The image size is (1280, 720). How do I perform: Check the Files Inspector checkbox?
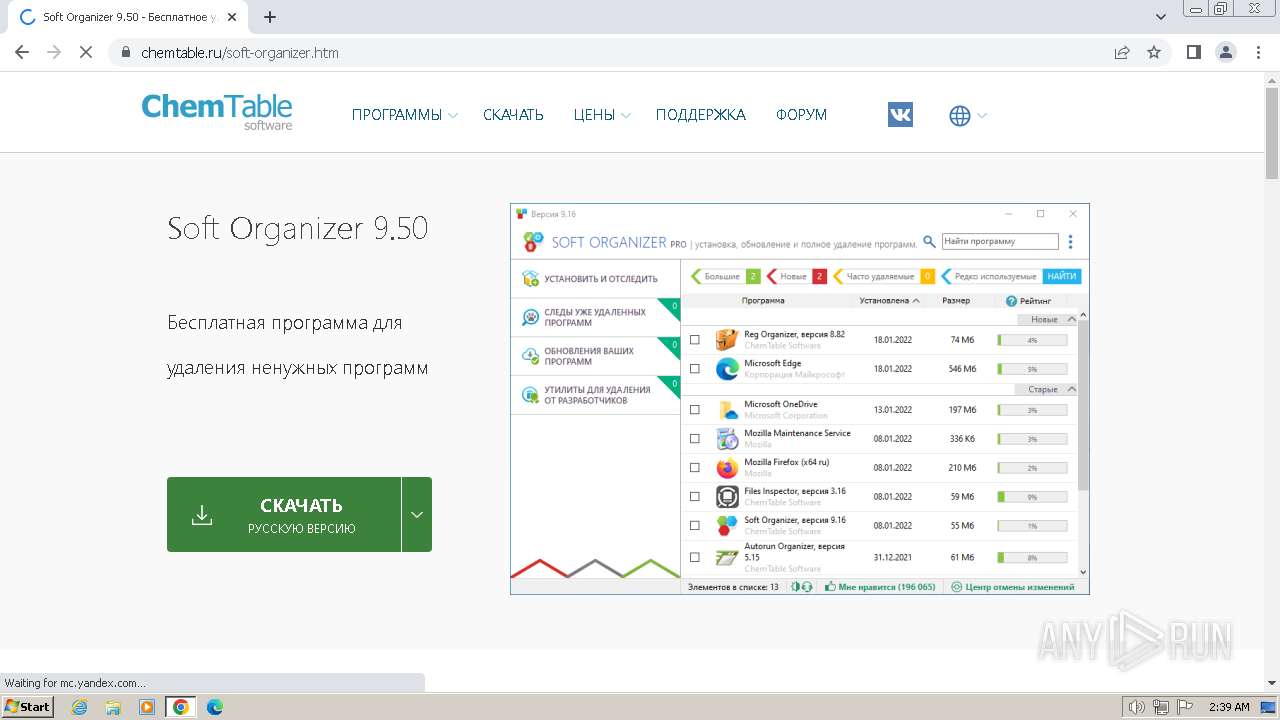(x=695, y=496)
